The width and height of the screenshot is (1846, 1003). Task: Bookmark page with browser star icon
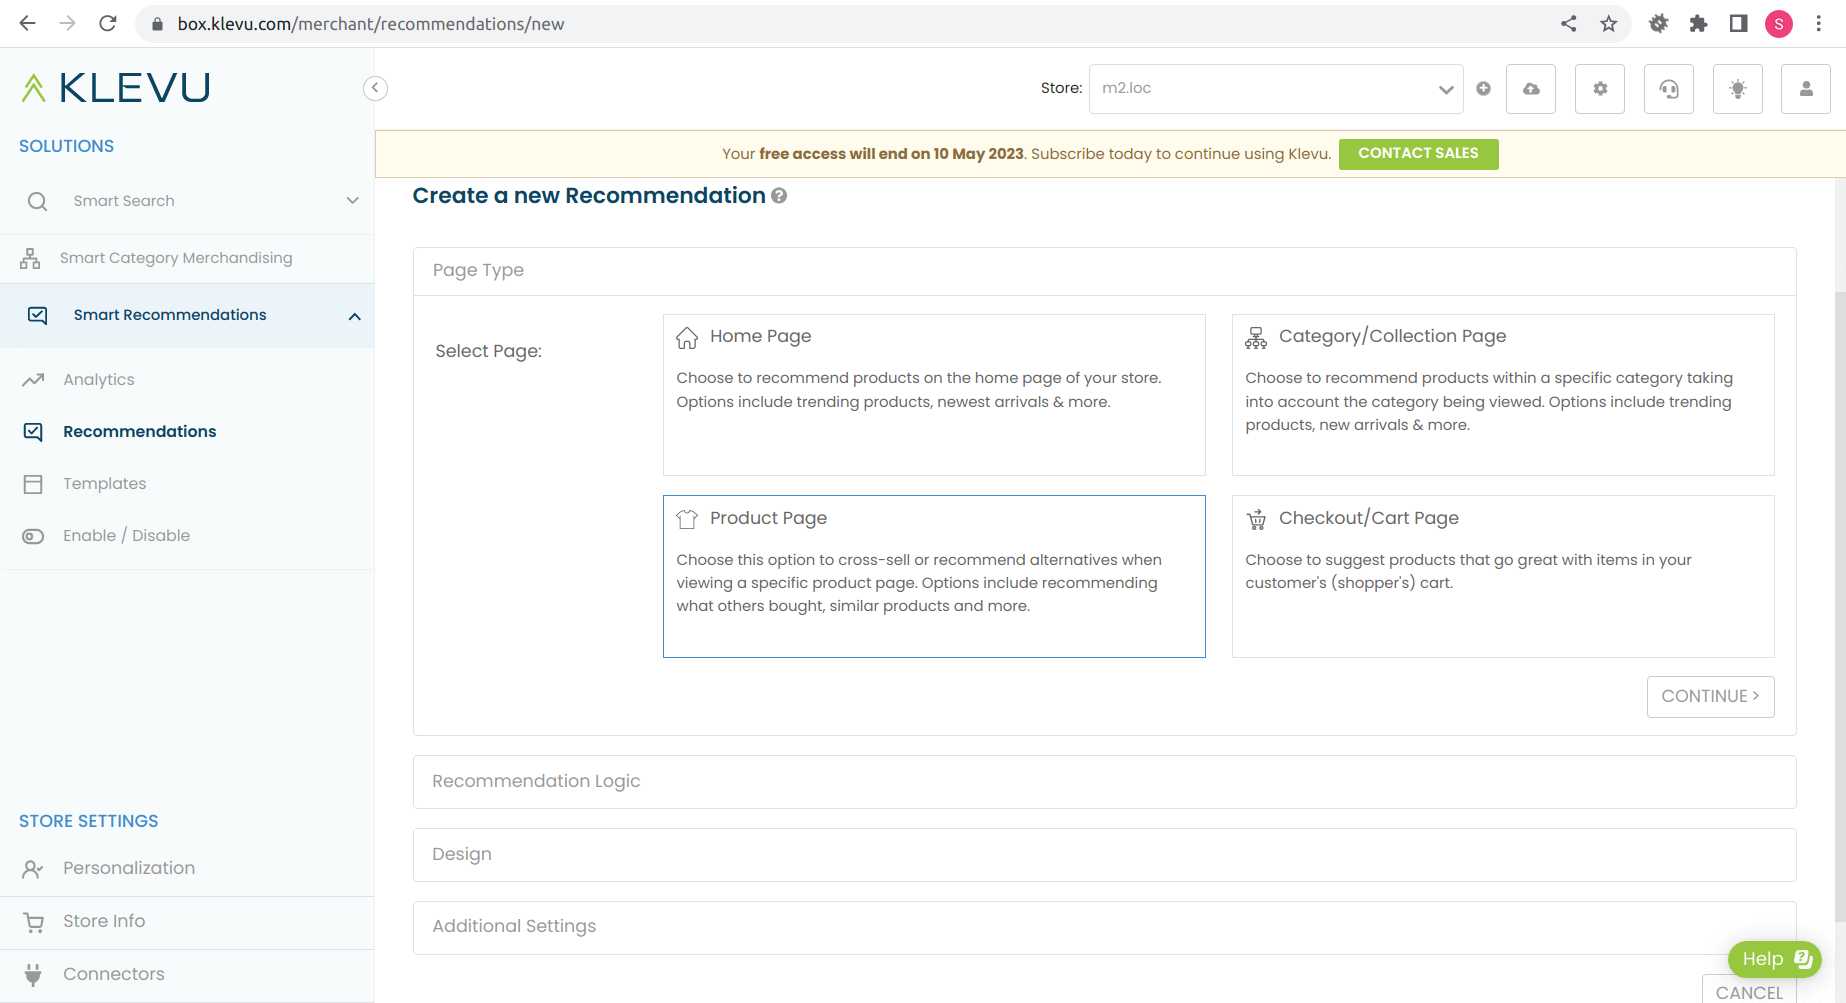pyautogui.click(x=1608, y=24)
